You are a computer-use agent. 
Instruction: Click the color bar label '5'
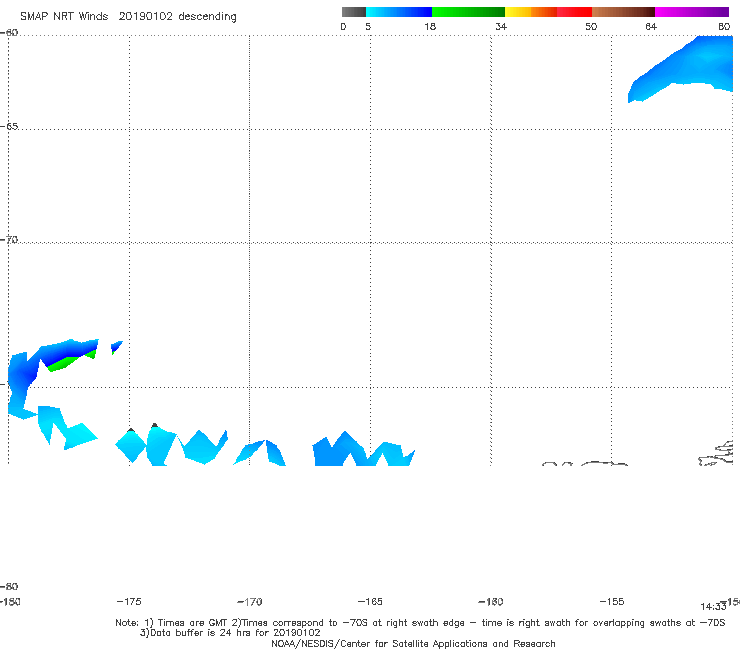[x=368, y=26]
